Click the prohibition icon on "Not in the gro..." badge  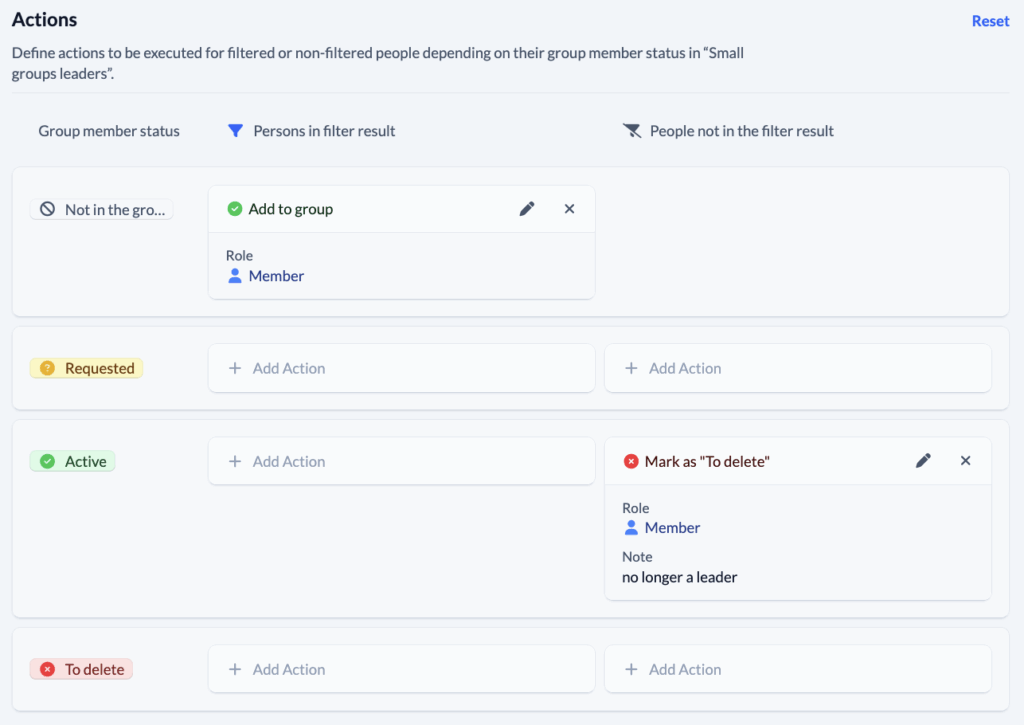[49, 209]
